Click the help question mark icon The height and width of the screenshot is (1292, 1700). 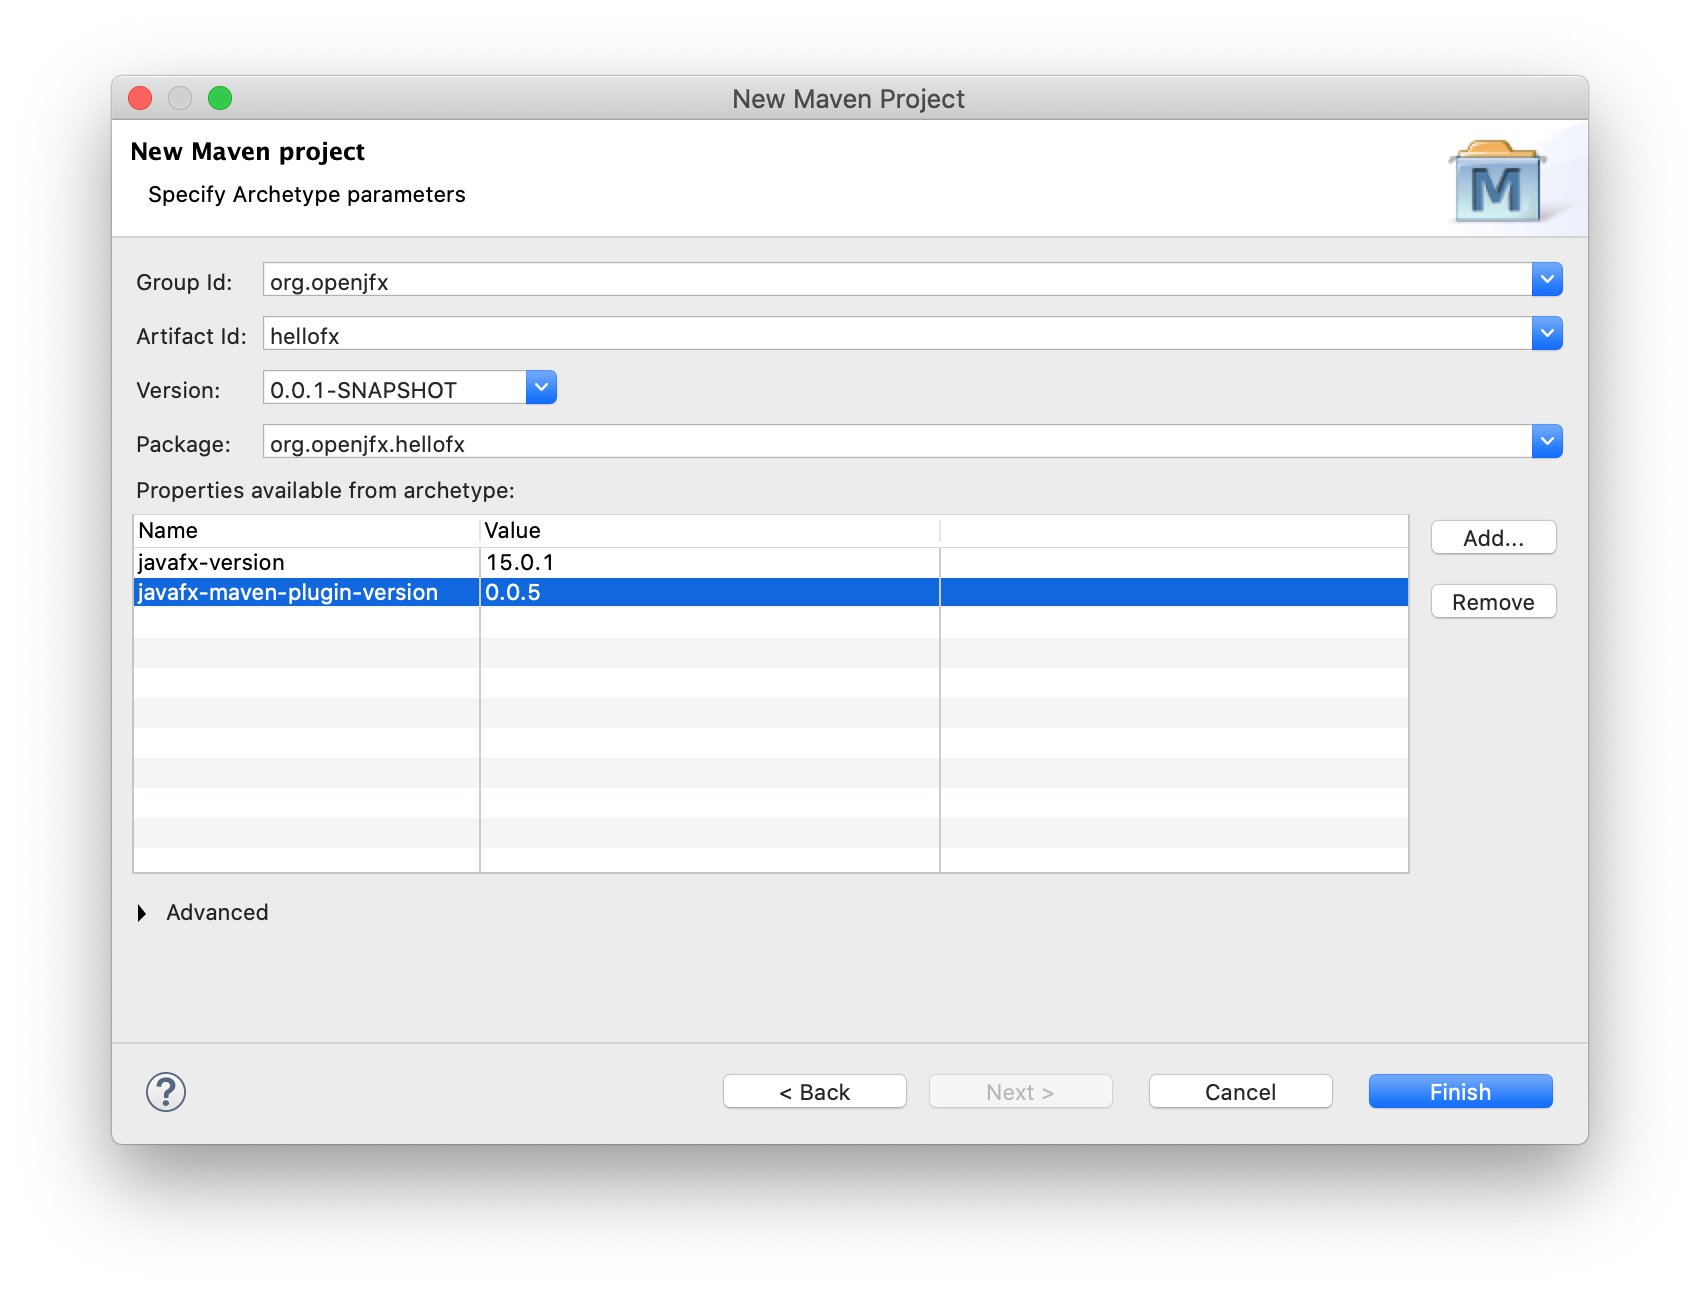(x=166, y=1092)
